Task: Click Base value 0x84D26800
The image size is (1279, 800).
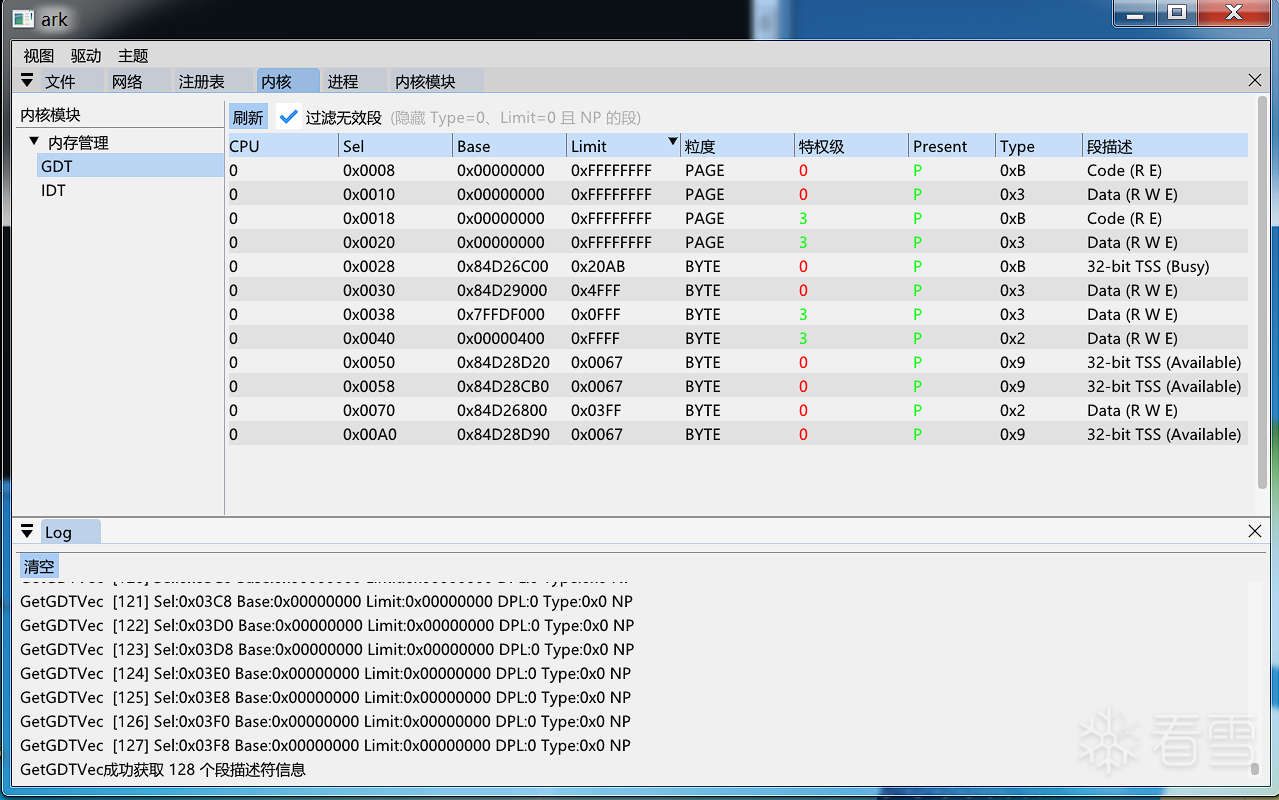Action: click(x=502, y=410)
